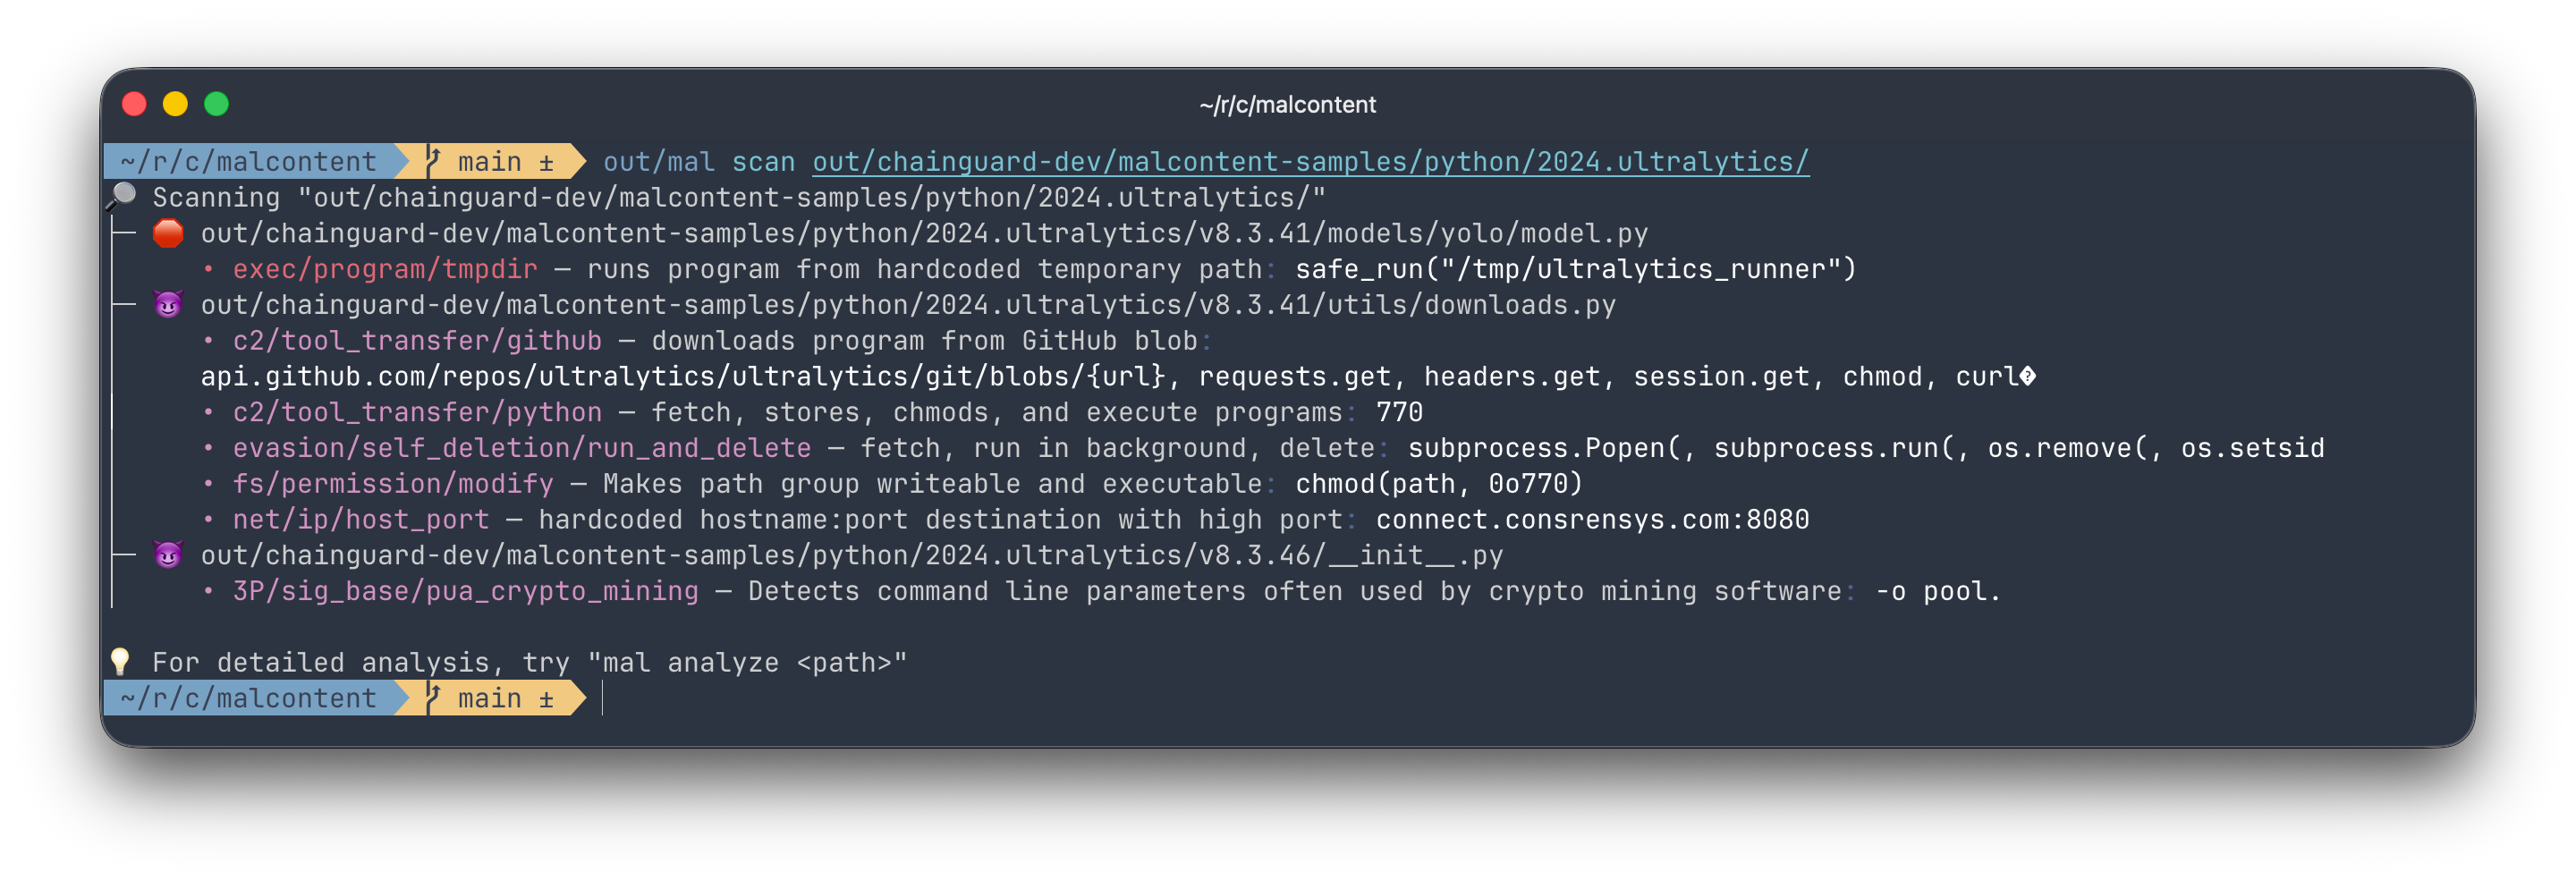The height and width of the screenshot is (880, 2576).
Task: Click the red stop-sign icon beside model.py
Action: (169, 232)
